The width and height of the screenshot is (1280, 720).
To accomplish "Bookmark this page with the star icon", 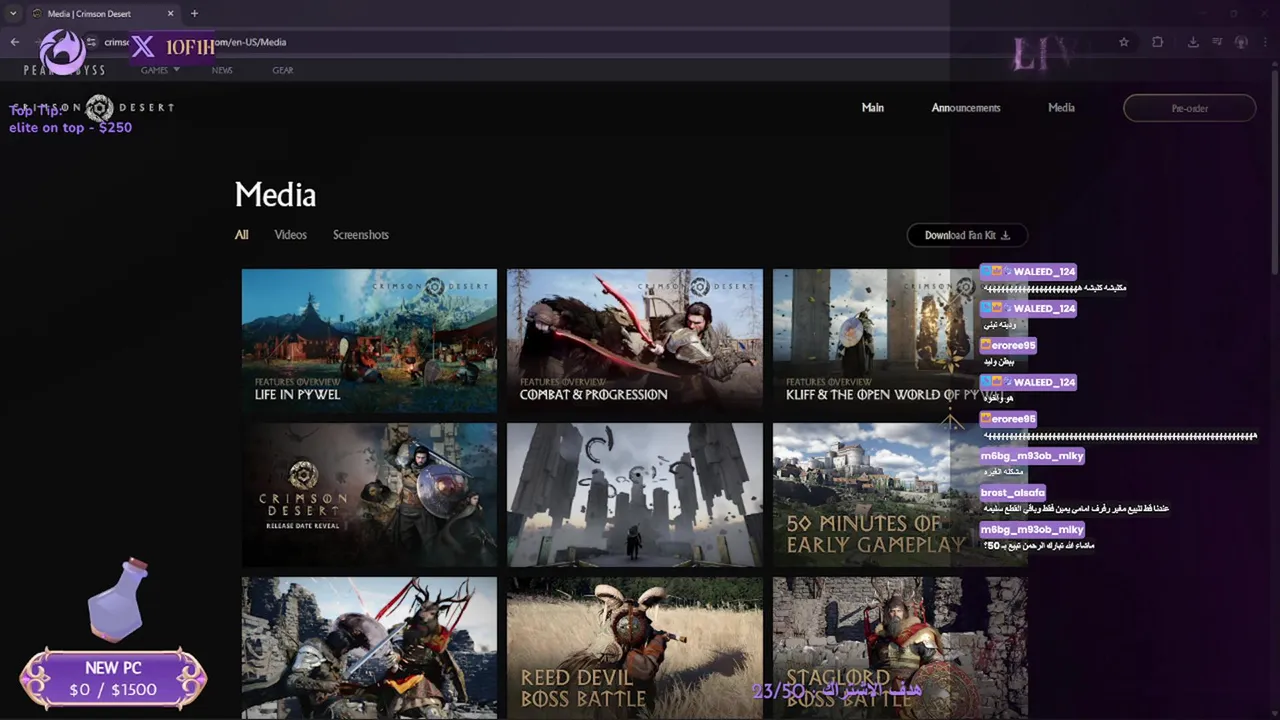I will [1124, 42].
